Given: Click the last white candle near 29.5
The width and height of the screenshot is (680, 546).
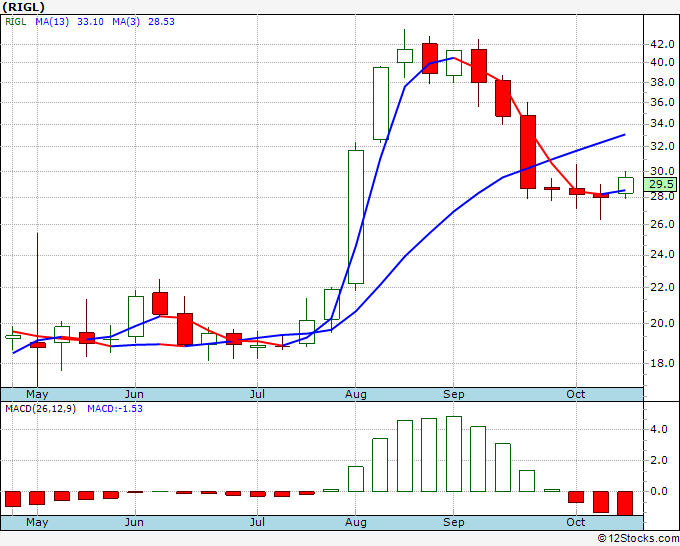Looking at the screenshot, I should point(626,184).
